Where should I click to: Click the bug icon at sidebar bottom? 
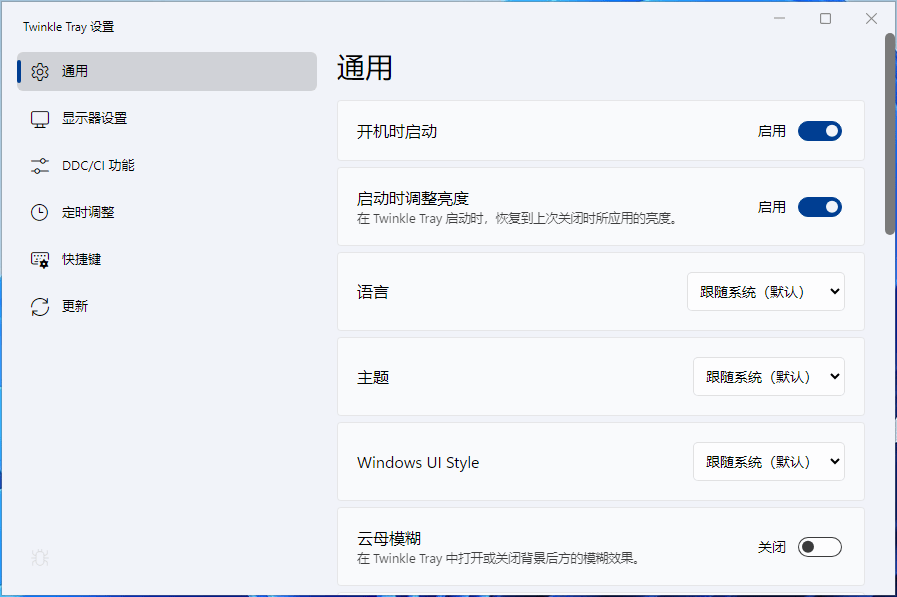pos(40,557)
